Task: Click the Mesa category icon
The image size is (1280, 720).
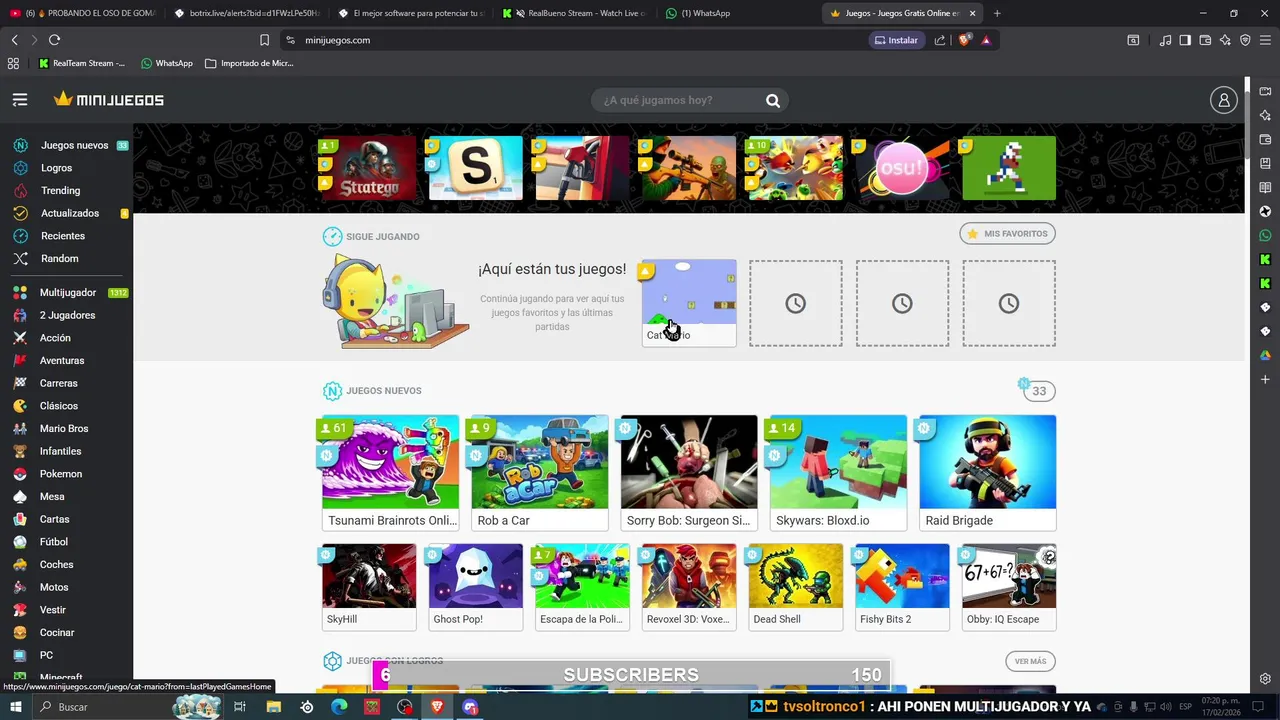Action: pos(20,496)
